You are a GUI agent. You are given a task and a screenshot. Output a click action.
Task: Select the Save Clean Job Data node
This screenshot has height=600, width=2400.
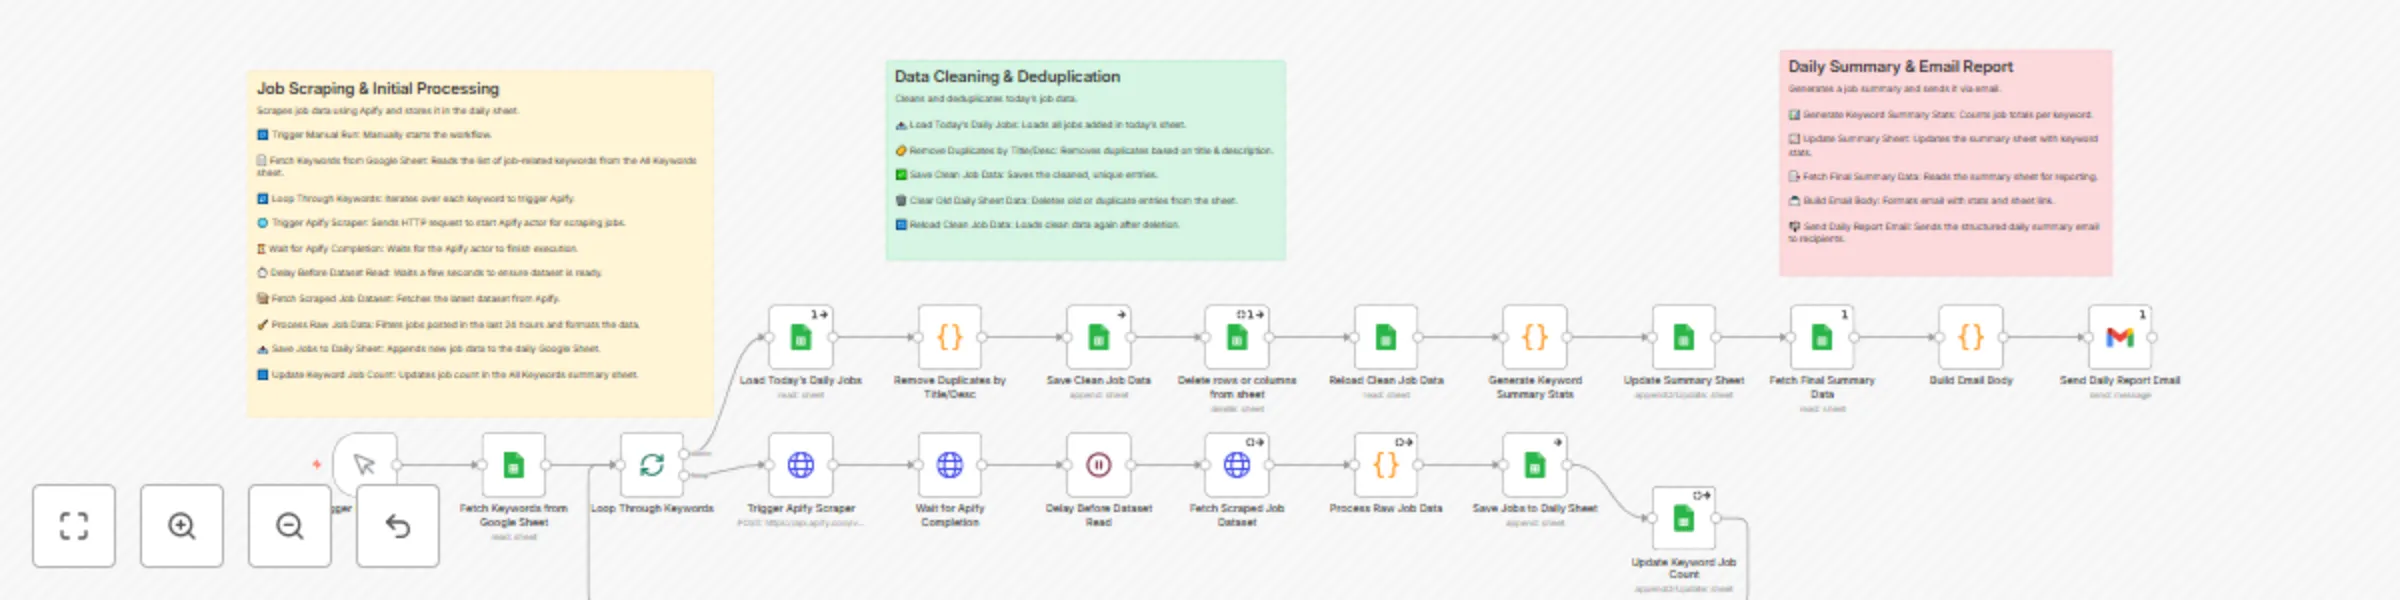1099,338
